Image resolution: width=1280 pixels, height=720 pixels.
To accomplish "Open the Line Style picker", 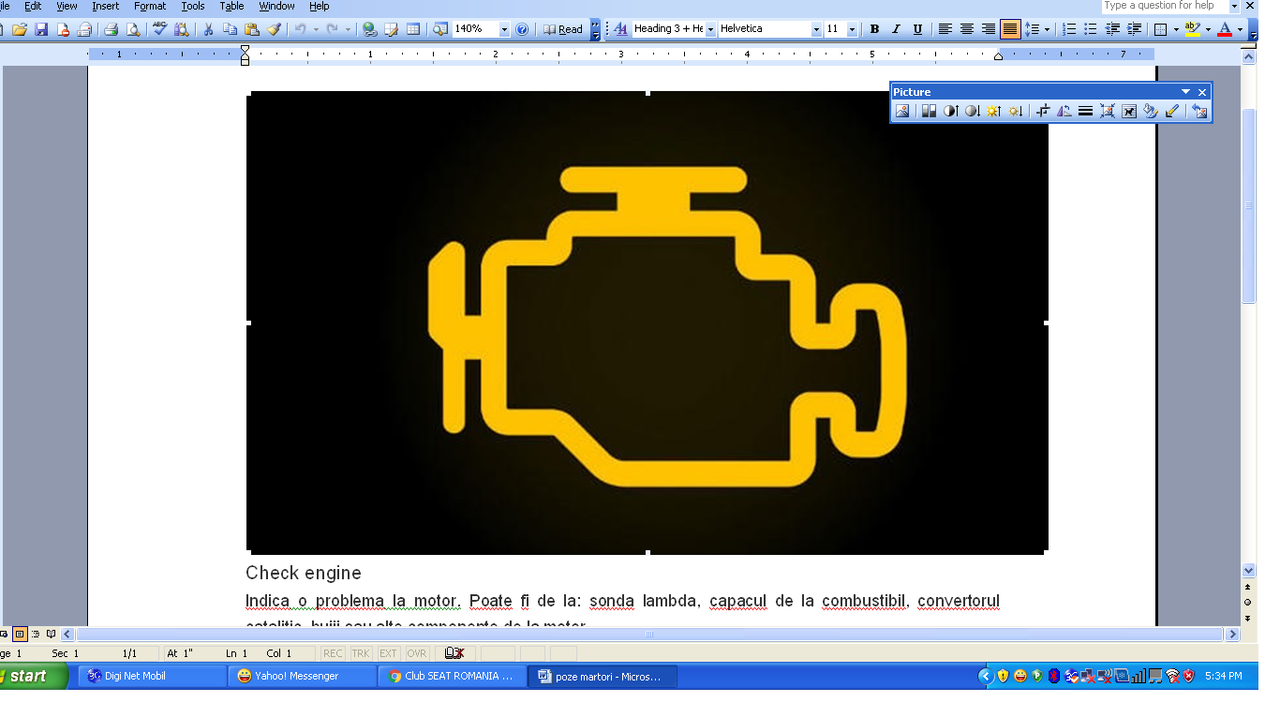I will point(1085,111).
